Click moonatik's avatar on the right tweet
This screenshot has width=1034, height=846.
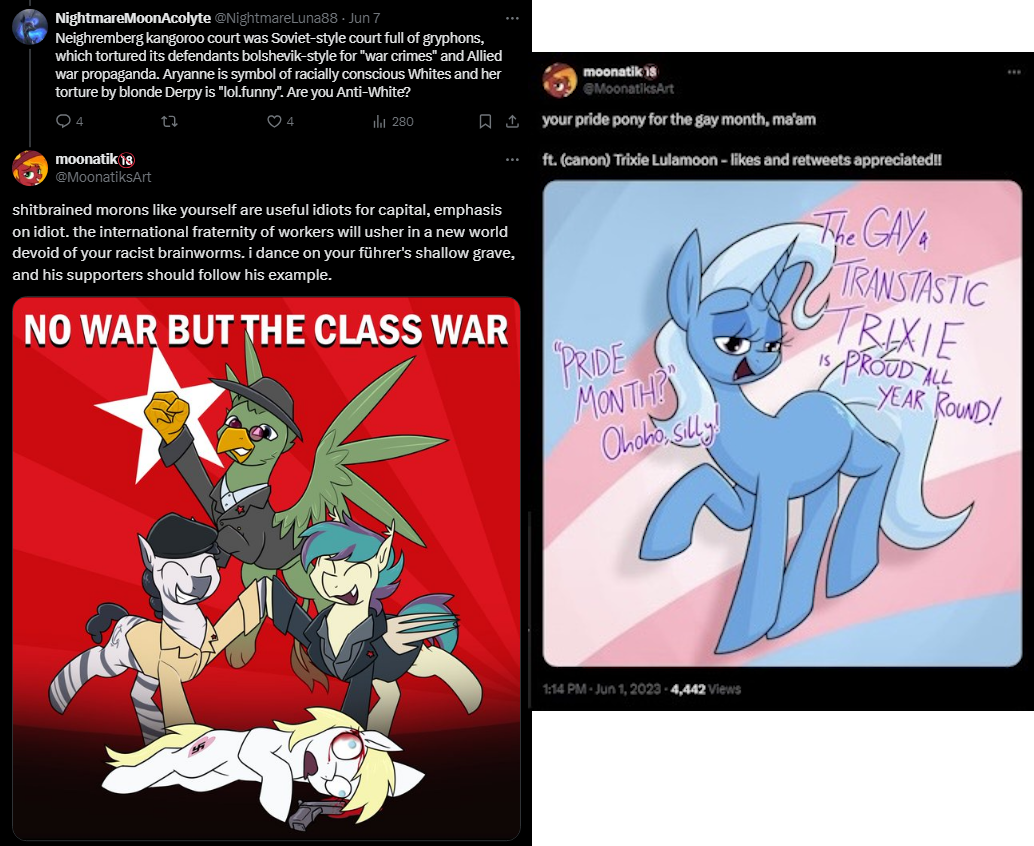pos(559,80)
